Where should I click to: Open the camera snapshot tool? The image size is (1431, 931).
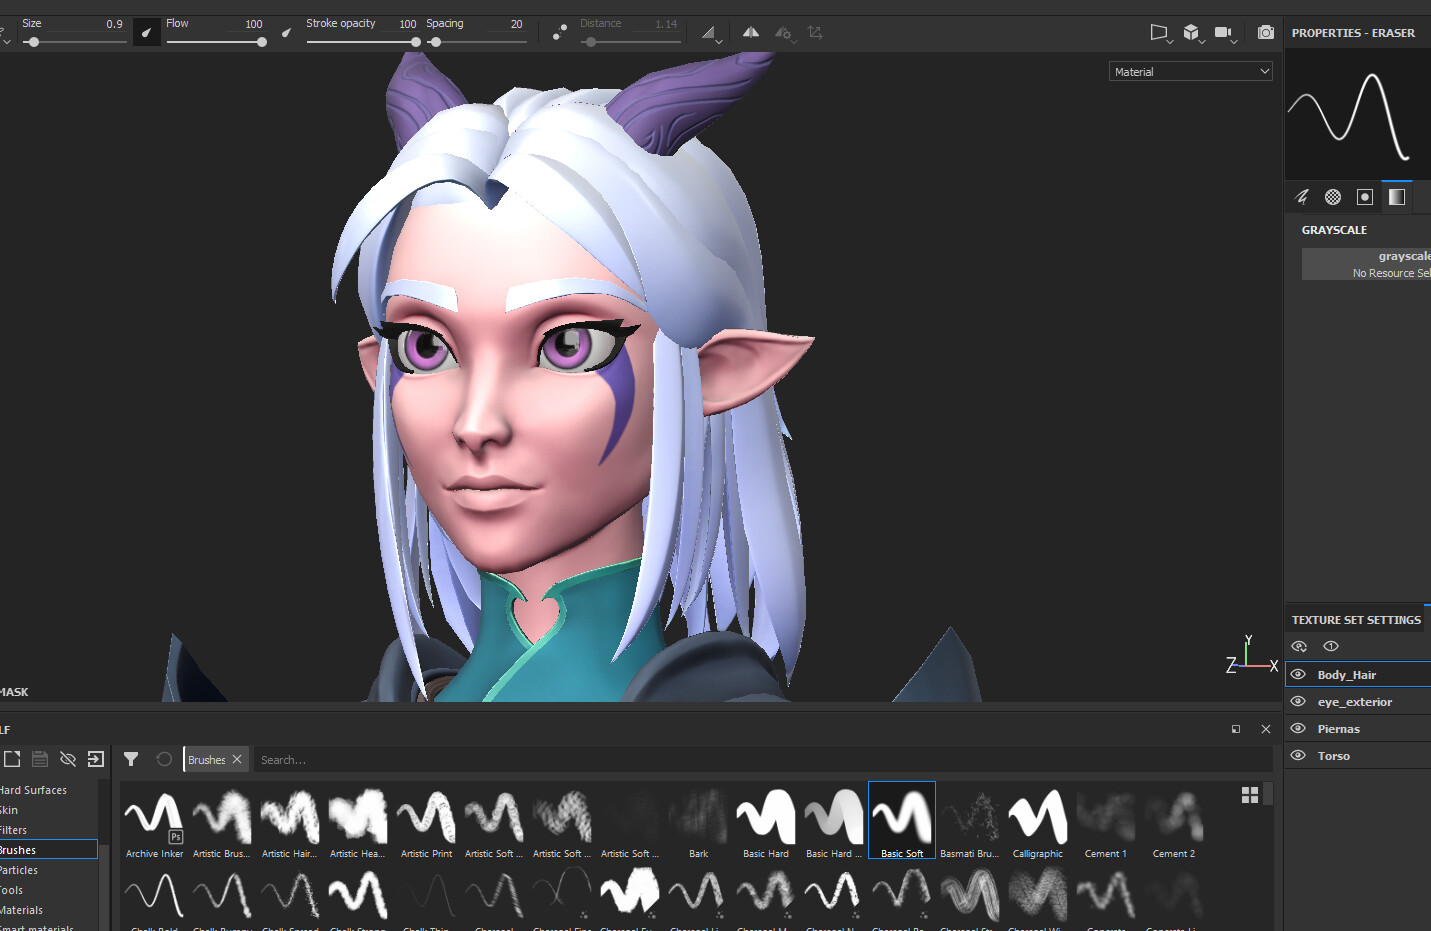[1265, 32]
